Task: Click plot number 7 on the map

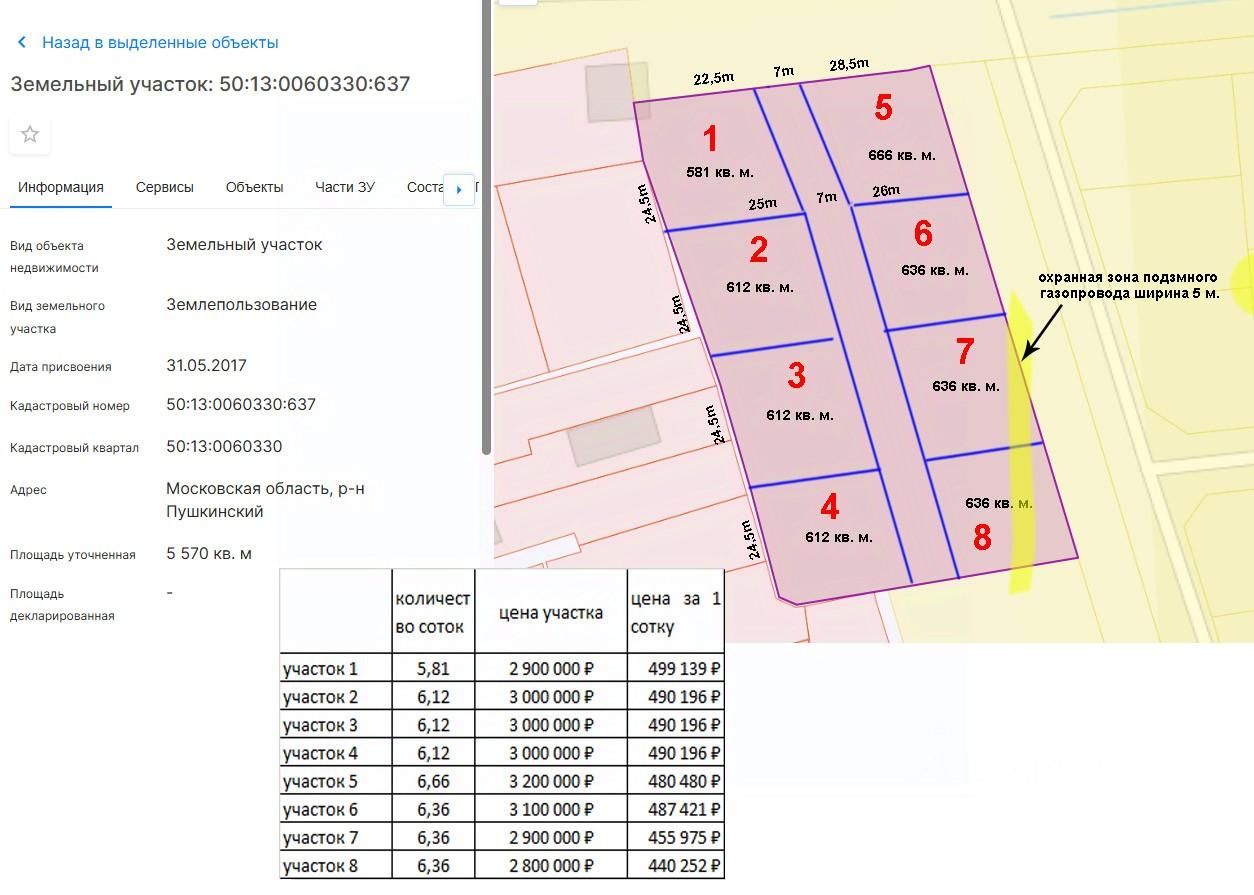Action: point(965,352)
